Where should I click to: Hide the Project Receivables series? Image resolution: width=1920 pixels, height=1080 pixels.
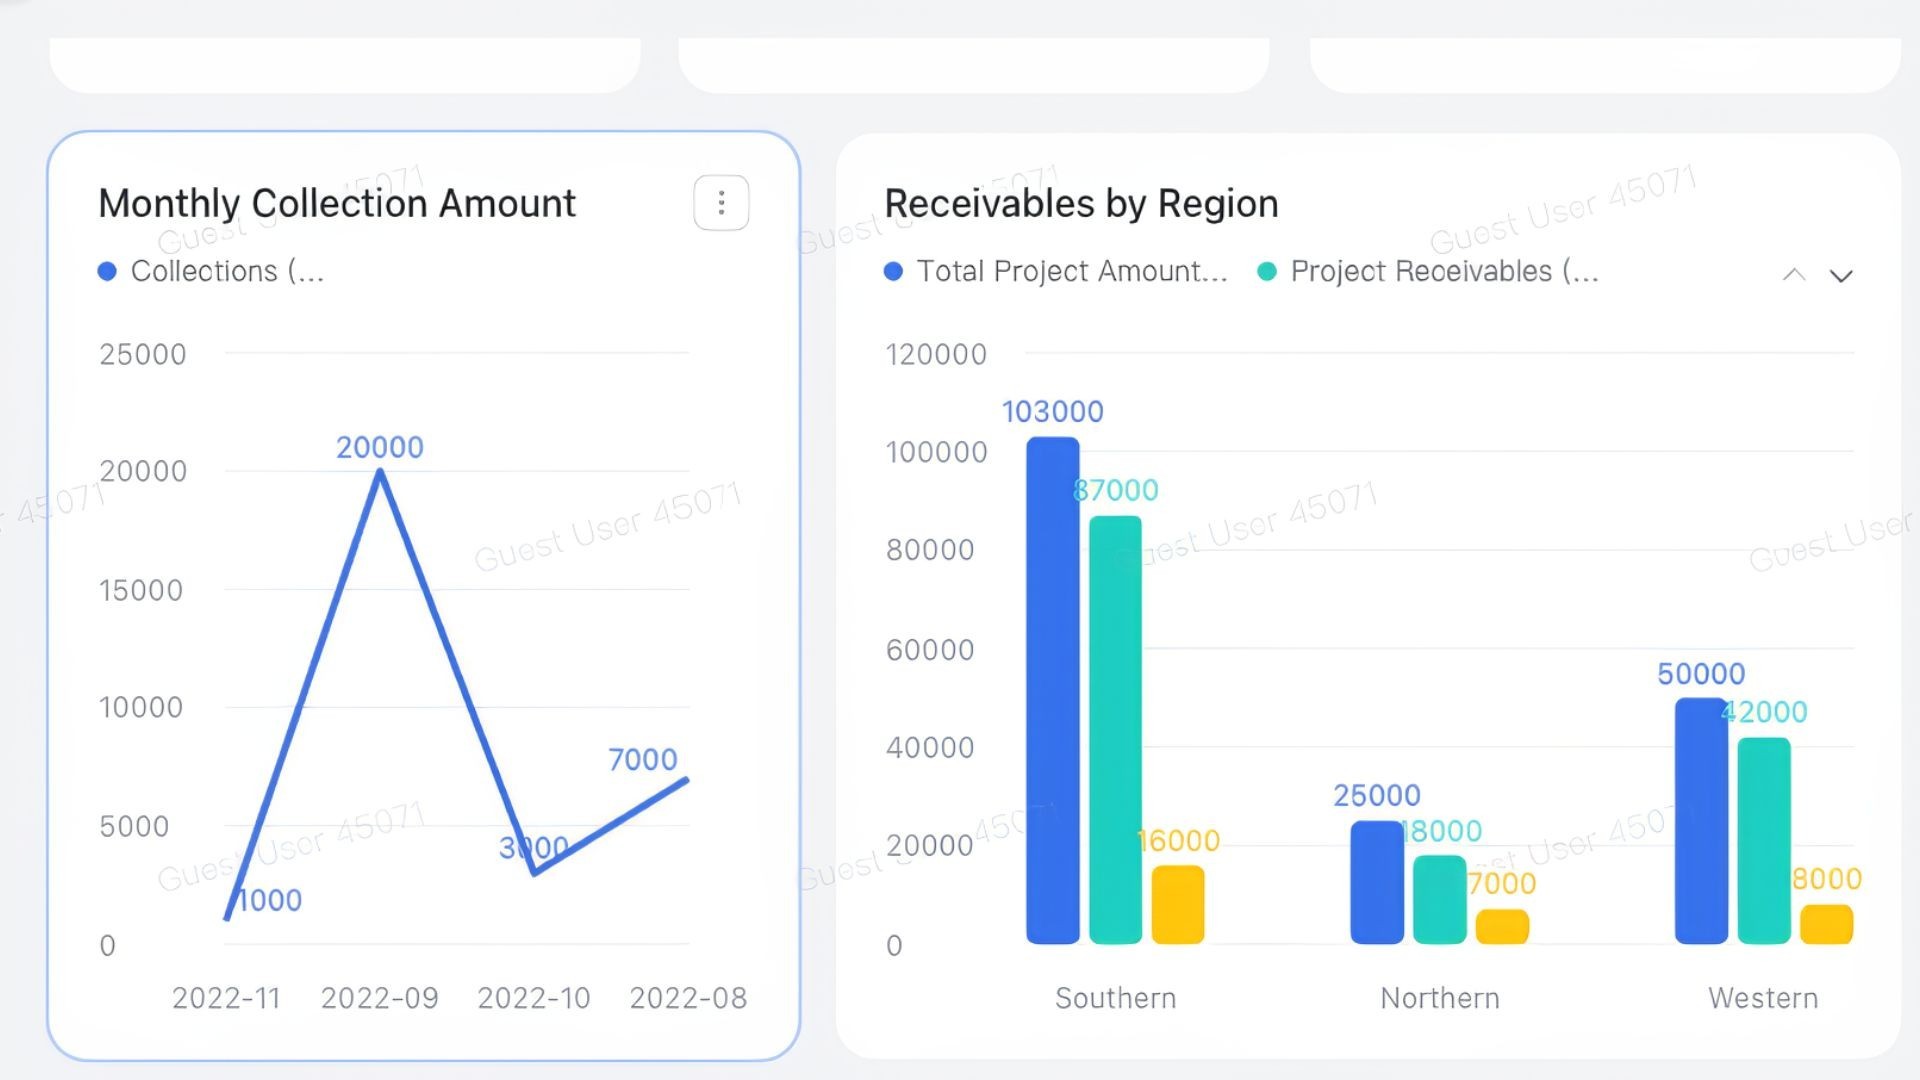click(x=1440, y=271)
